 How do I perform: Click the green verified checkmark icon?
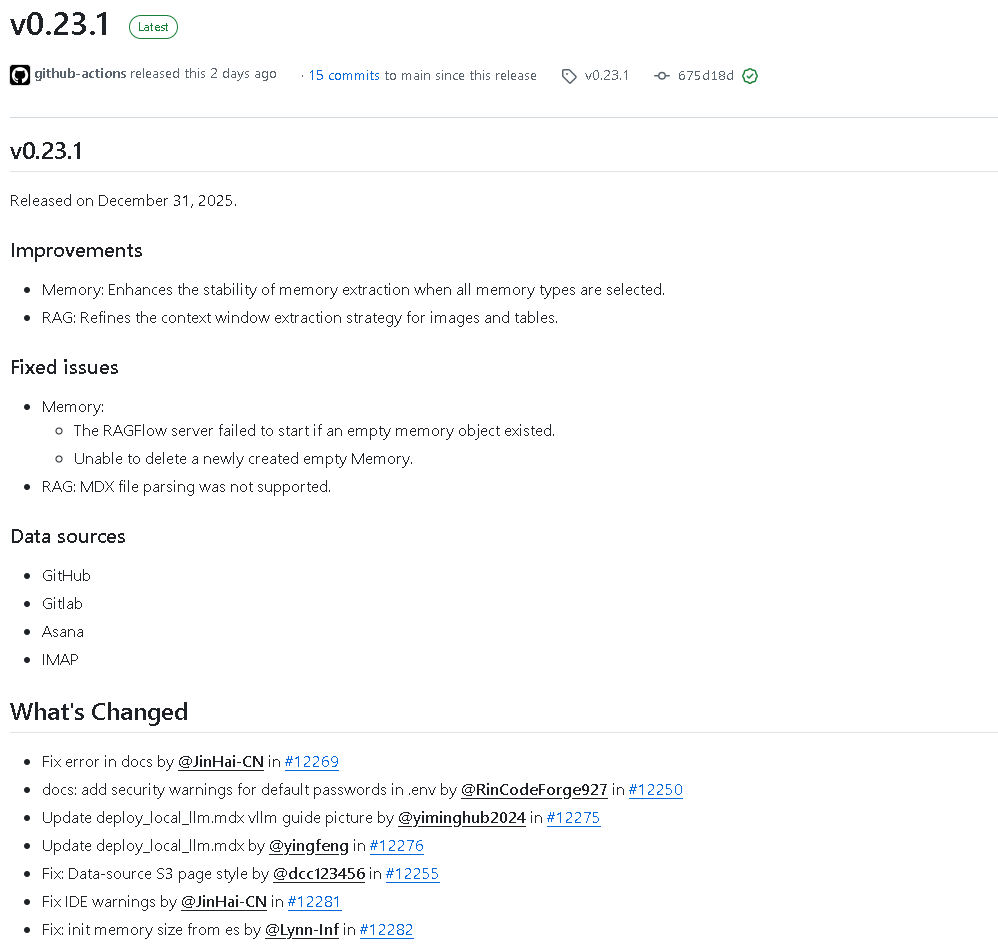pyautogui.click(x=750, y=76)
